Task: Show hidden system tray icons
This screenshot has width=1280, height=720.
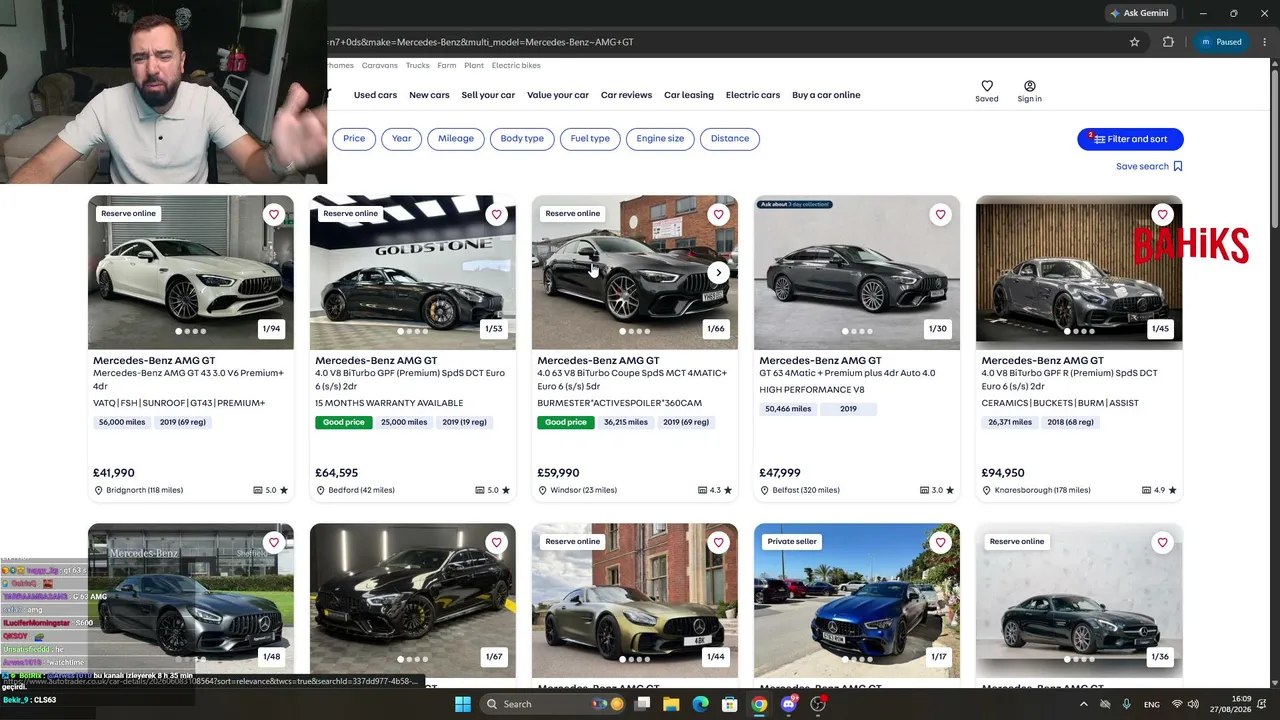Action: (x=1083, y=704)
